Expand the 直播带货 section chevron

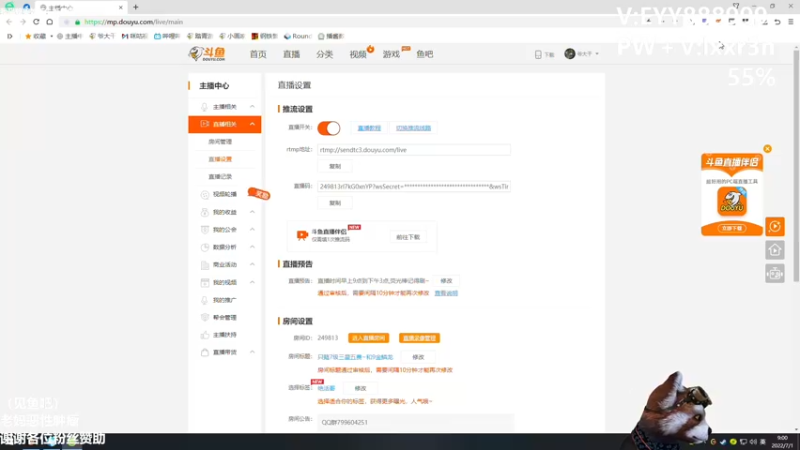point(252,353)
